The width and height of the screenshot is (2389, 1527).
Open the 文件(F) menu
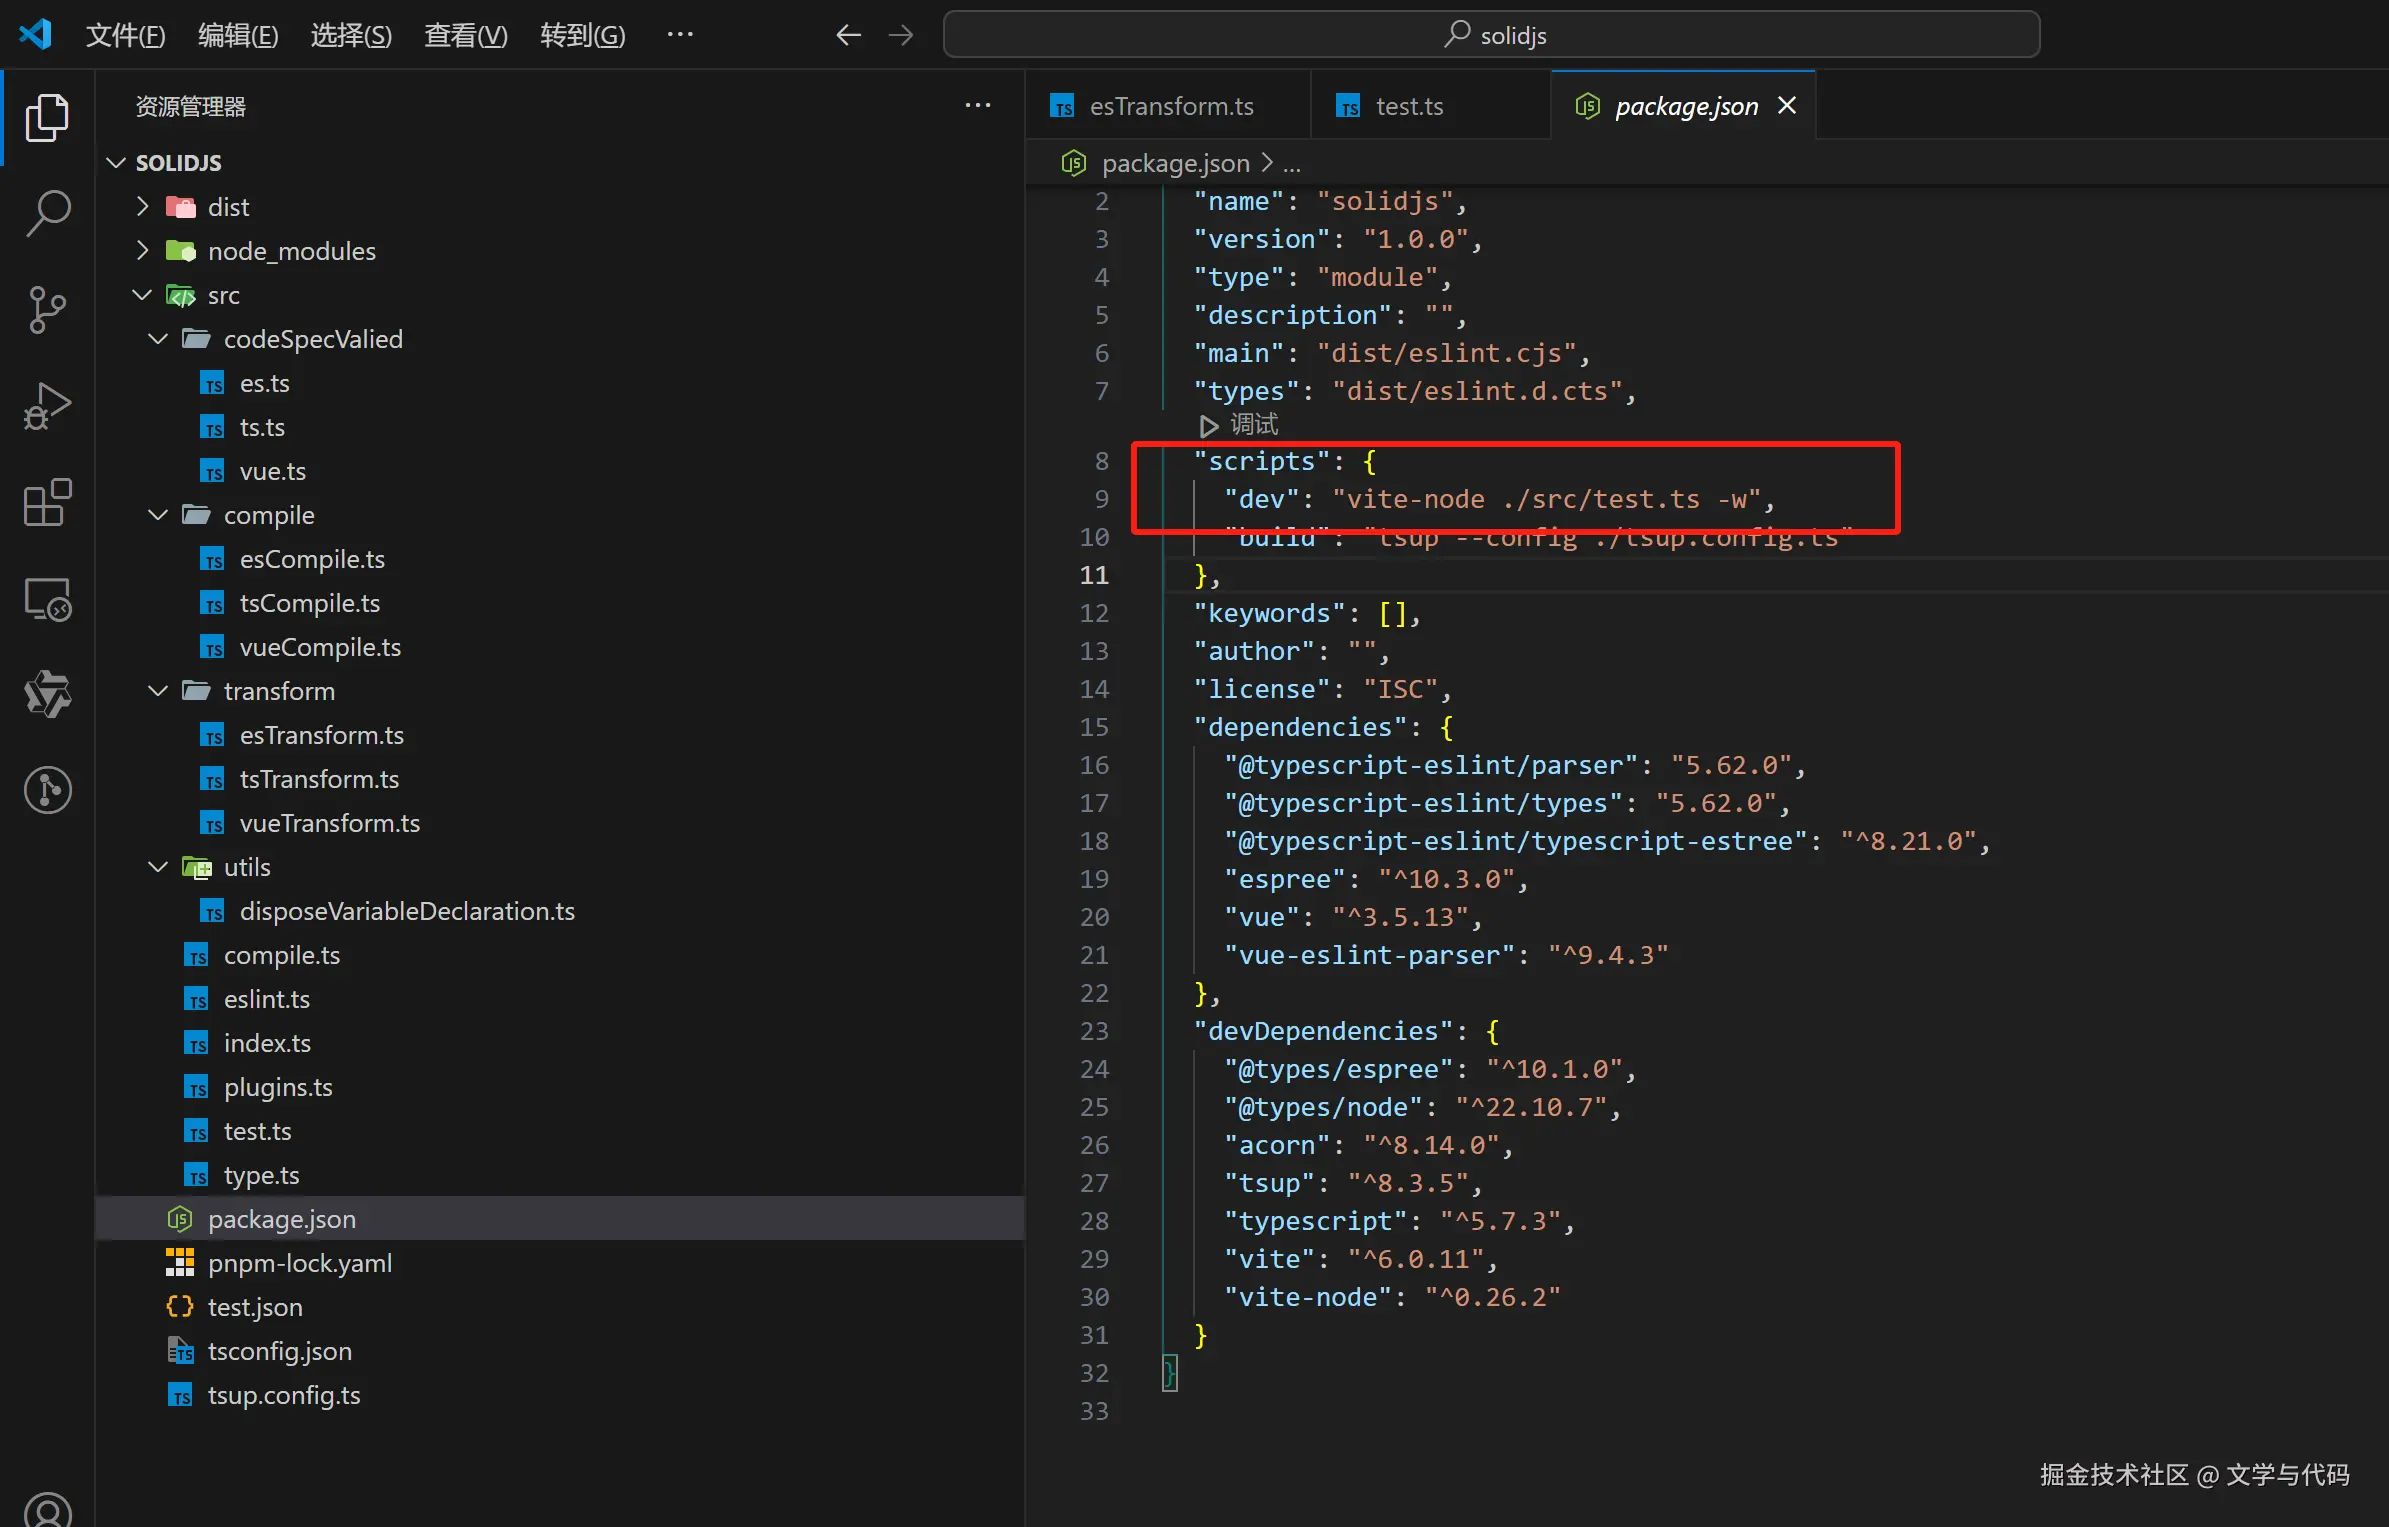pyautogui.click(x=125, y=35)
